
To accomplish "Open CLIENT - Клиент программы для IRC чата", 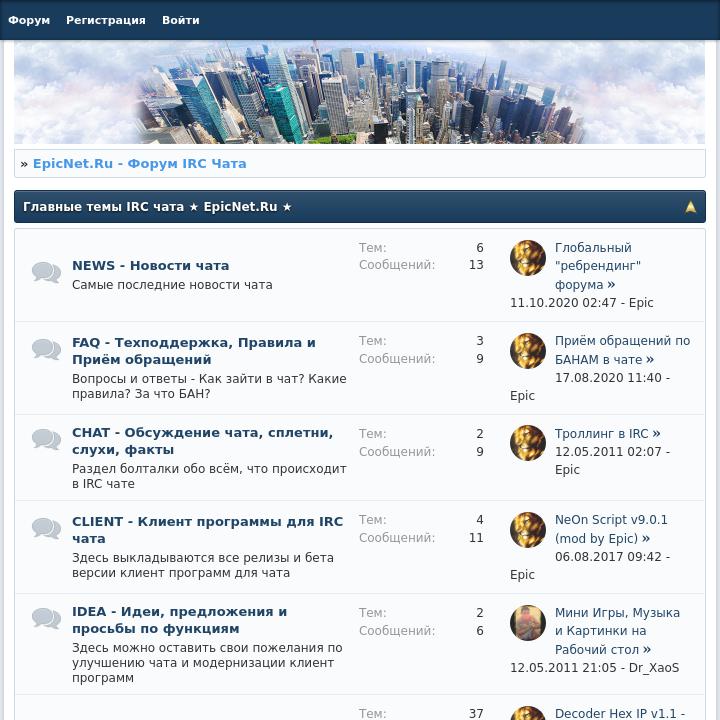I will click(x=208, y=530).
